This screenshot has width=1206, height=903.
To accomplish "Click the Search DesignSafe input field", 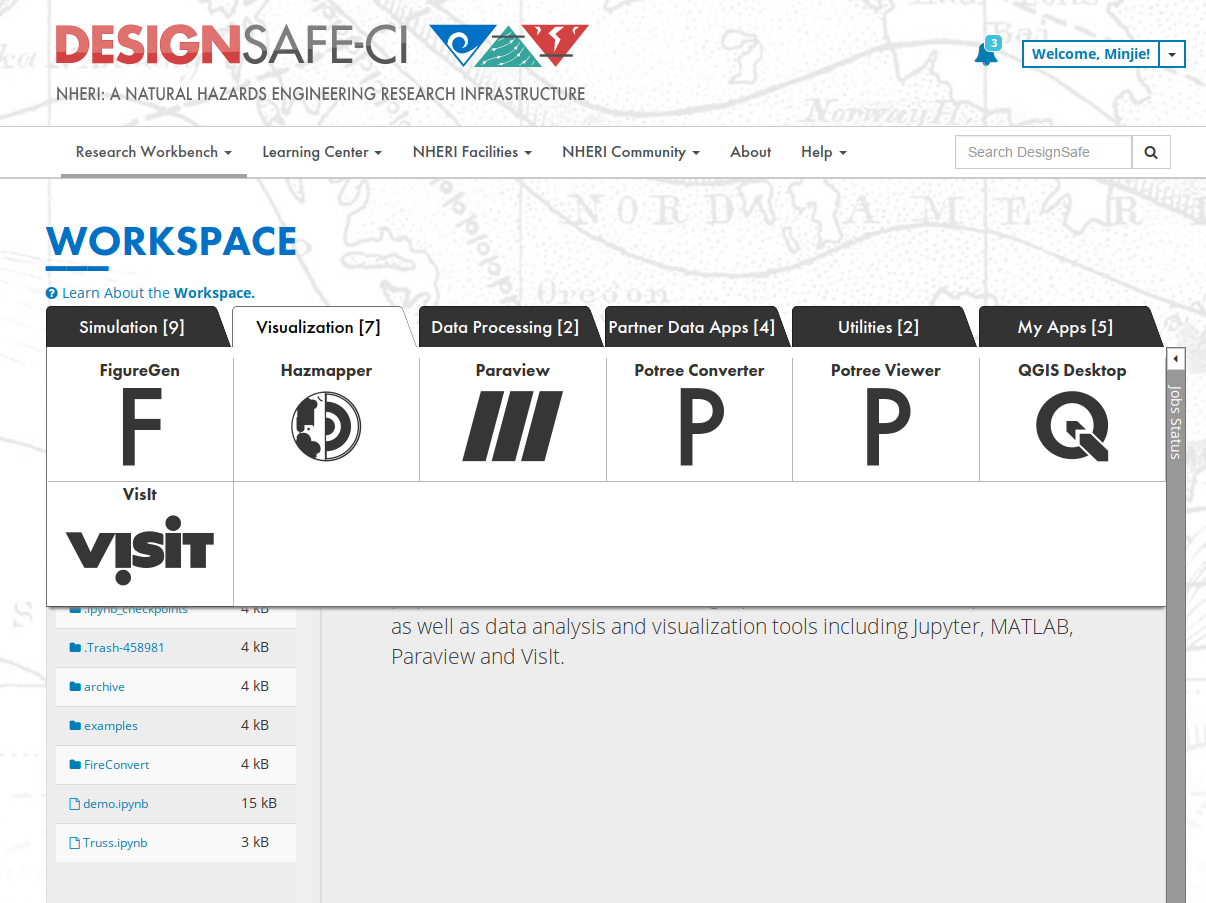I will point(1044,153).
